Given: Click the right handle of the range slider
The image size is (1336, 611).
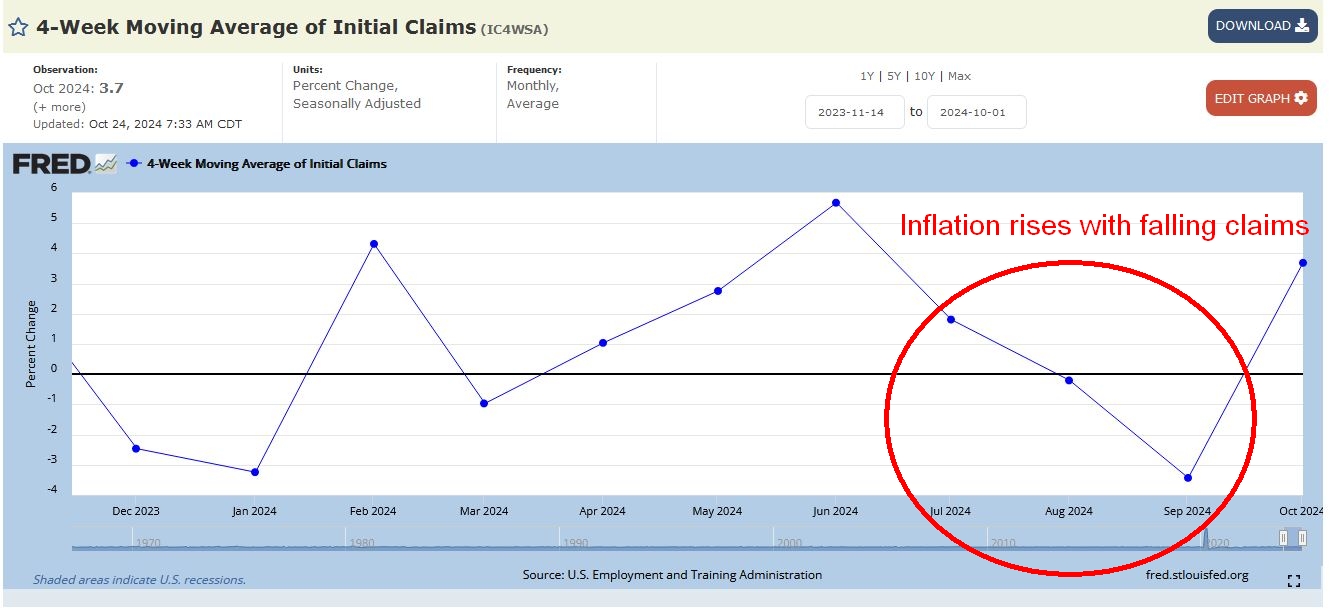Looking at the screenshot, I should [x=1302, y=538].
